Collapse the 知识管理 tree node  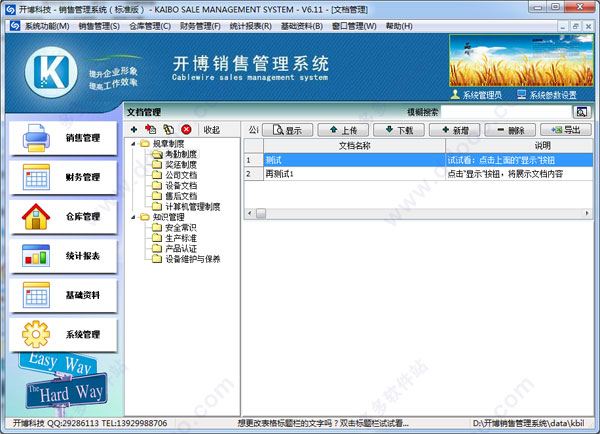pos(133,217)
